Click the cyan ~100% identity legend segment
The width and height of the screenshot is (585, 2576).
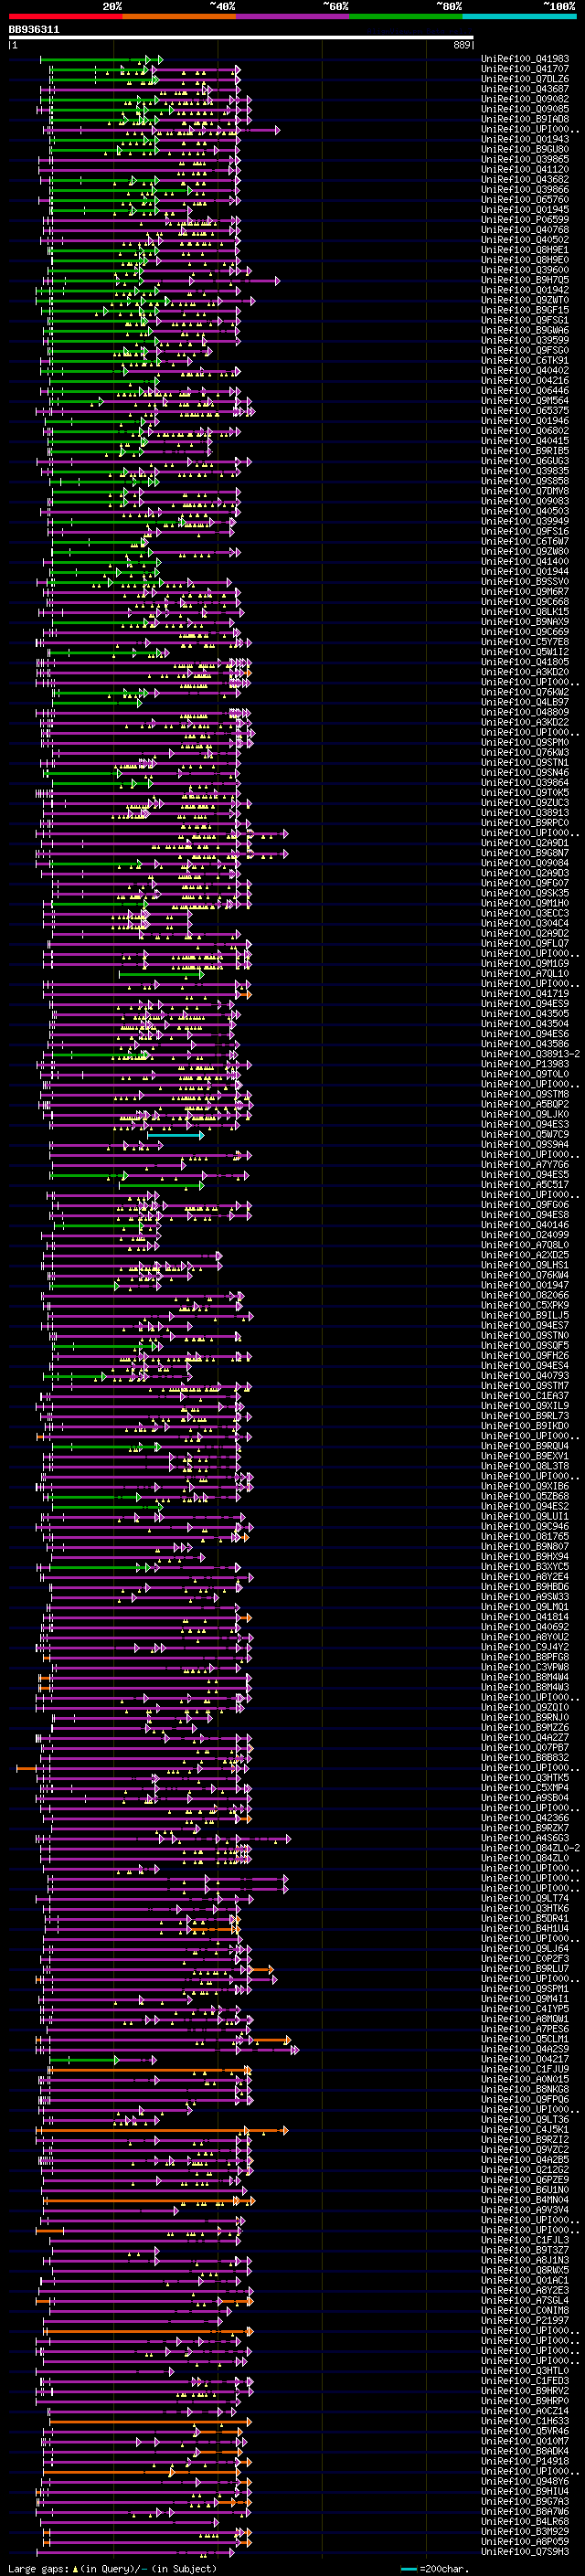coord(519,16)
